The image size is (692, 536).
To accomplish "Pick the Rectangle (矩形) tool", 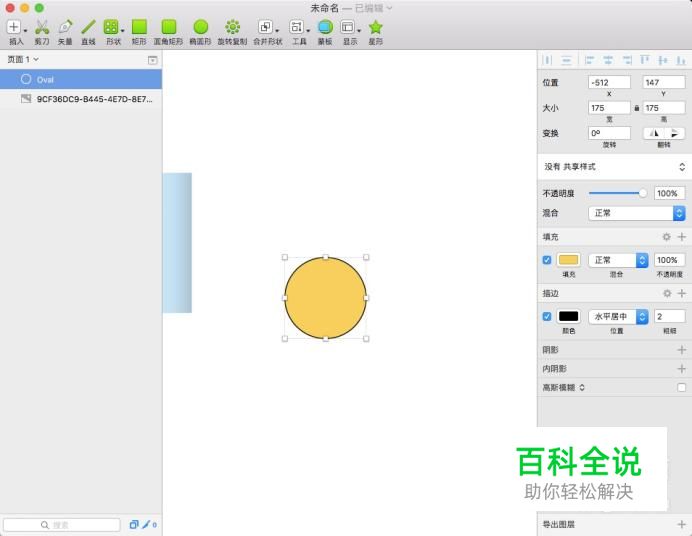I will [139, 29].
